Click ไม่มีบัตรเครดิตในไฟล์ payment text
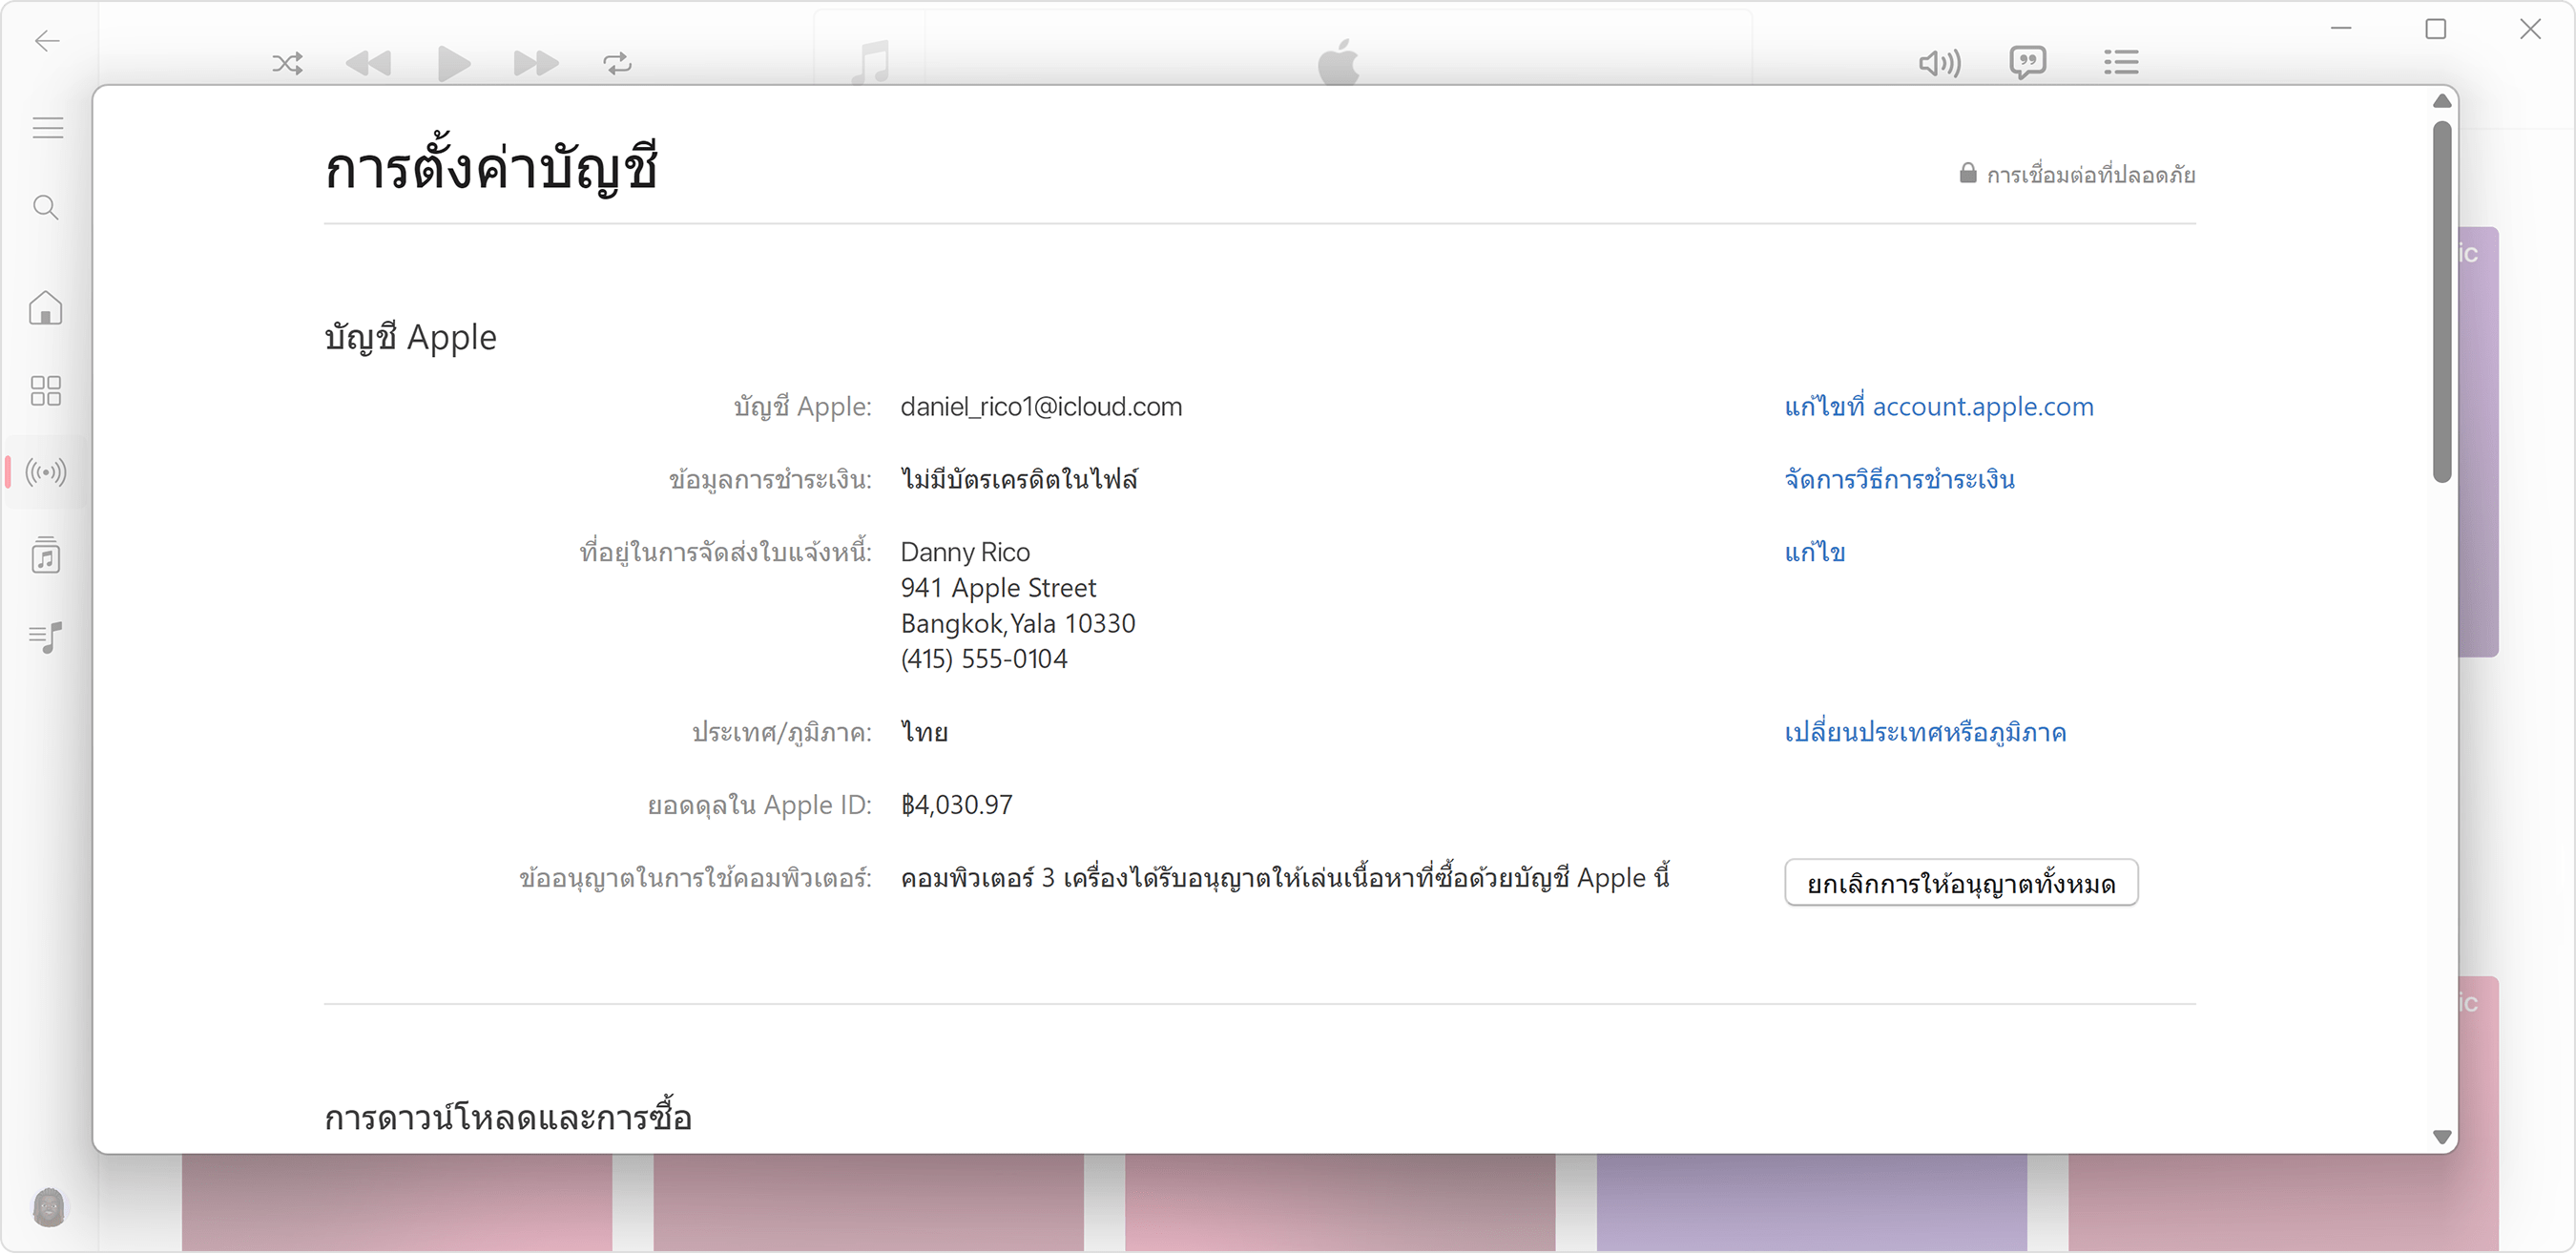Viewport: 2576px width, 1254px height. [1019, 479]
